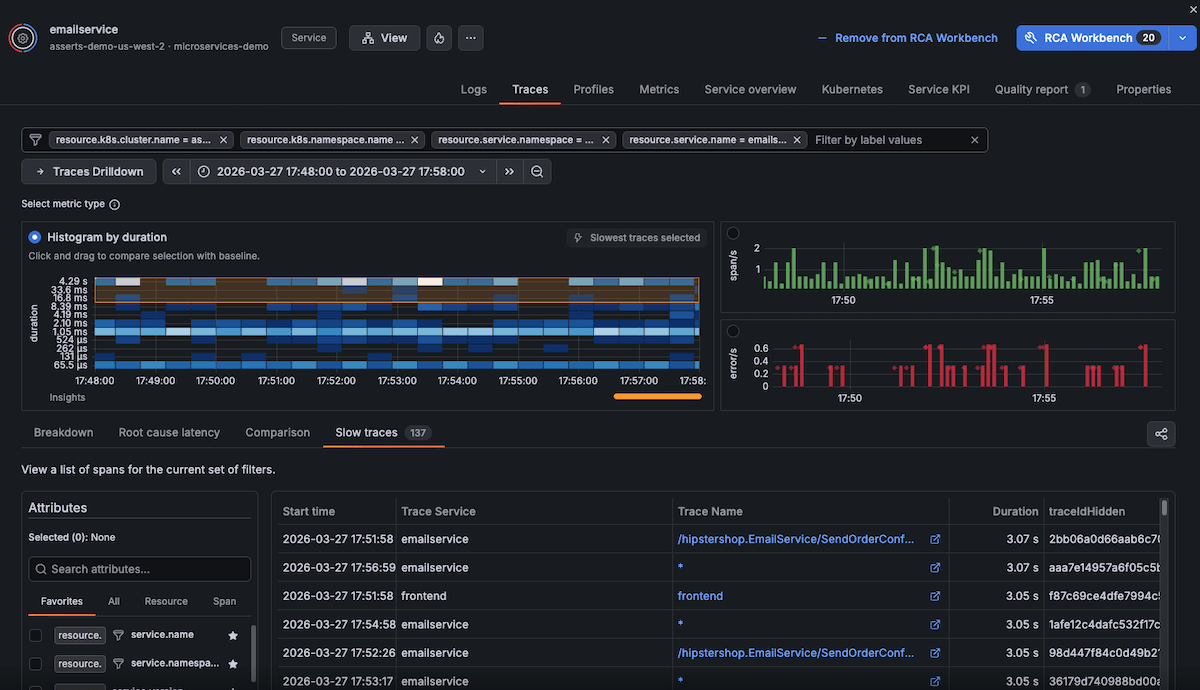Open the time range picker dropdown
1200x690 pixels.
coord(340,172)
